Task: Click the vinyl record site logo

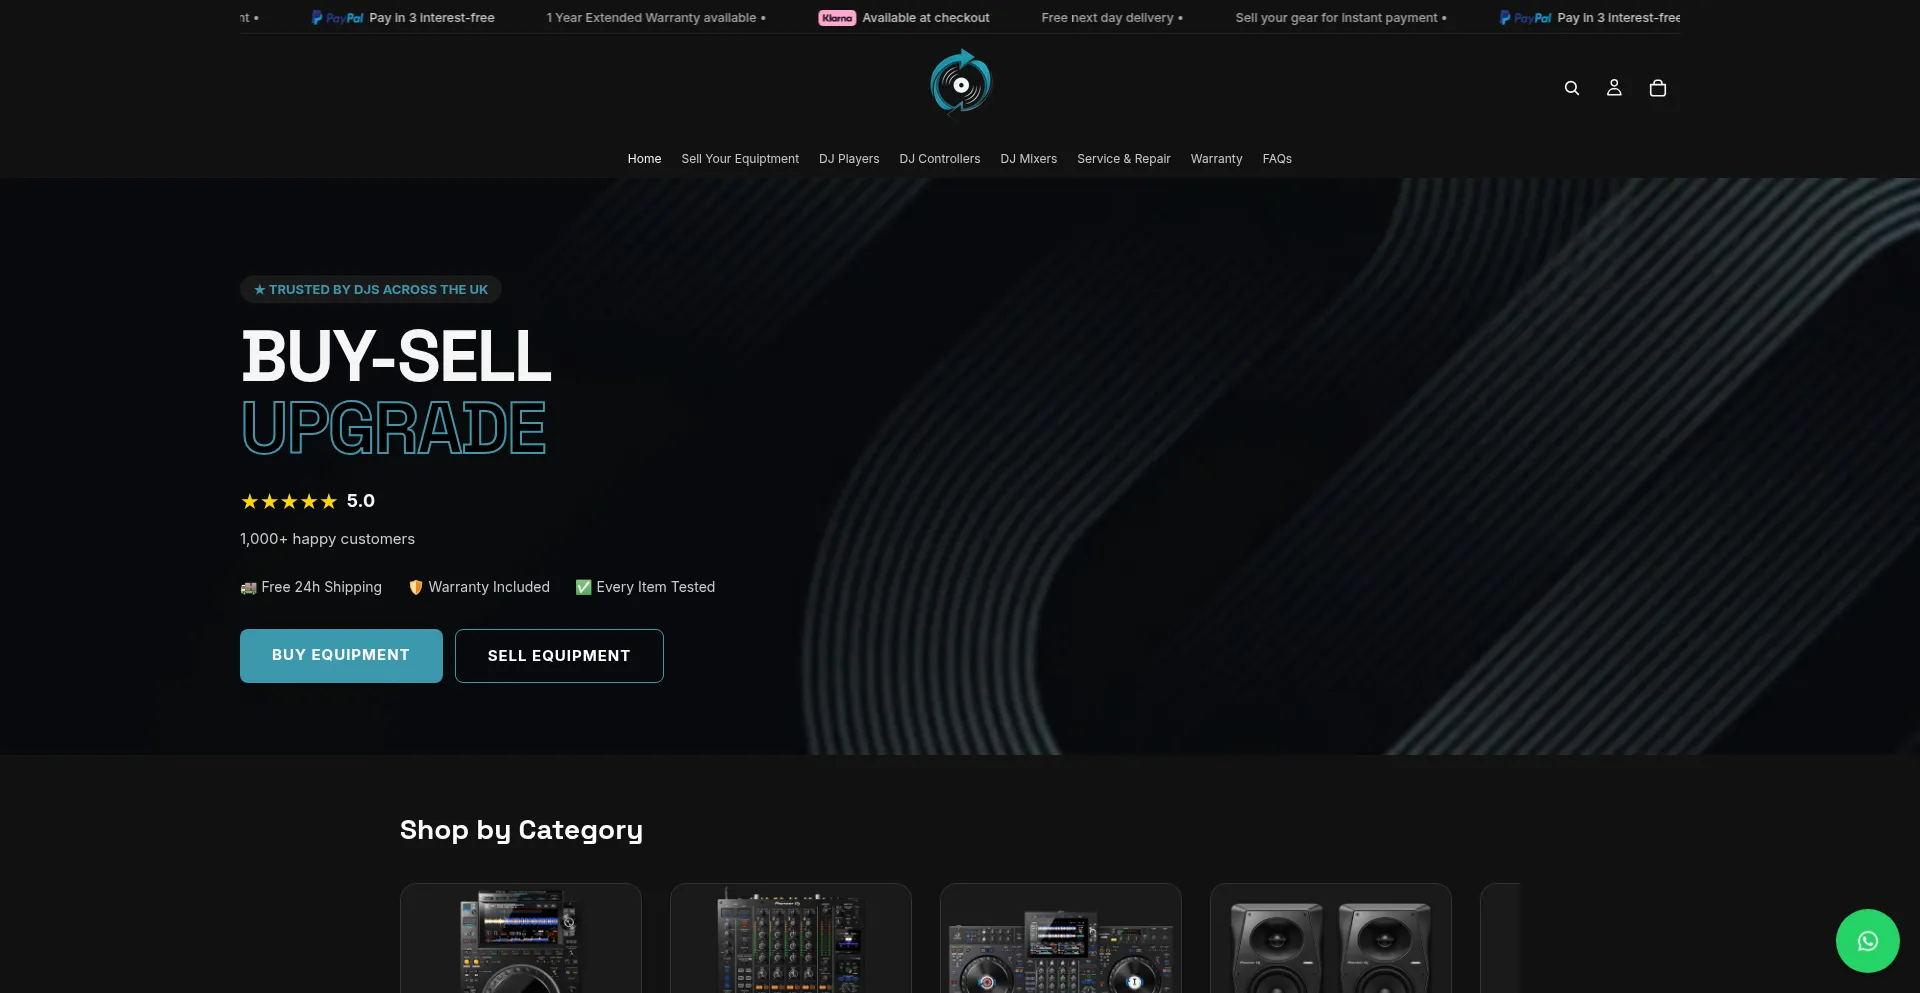Action: coord(960,82)
